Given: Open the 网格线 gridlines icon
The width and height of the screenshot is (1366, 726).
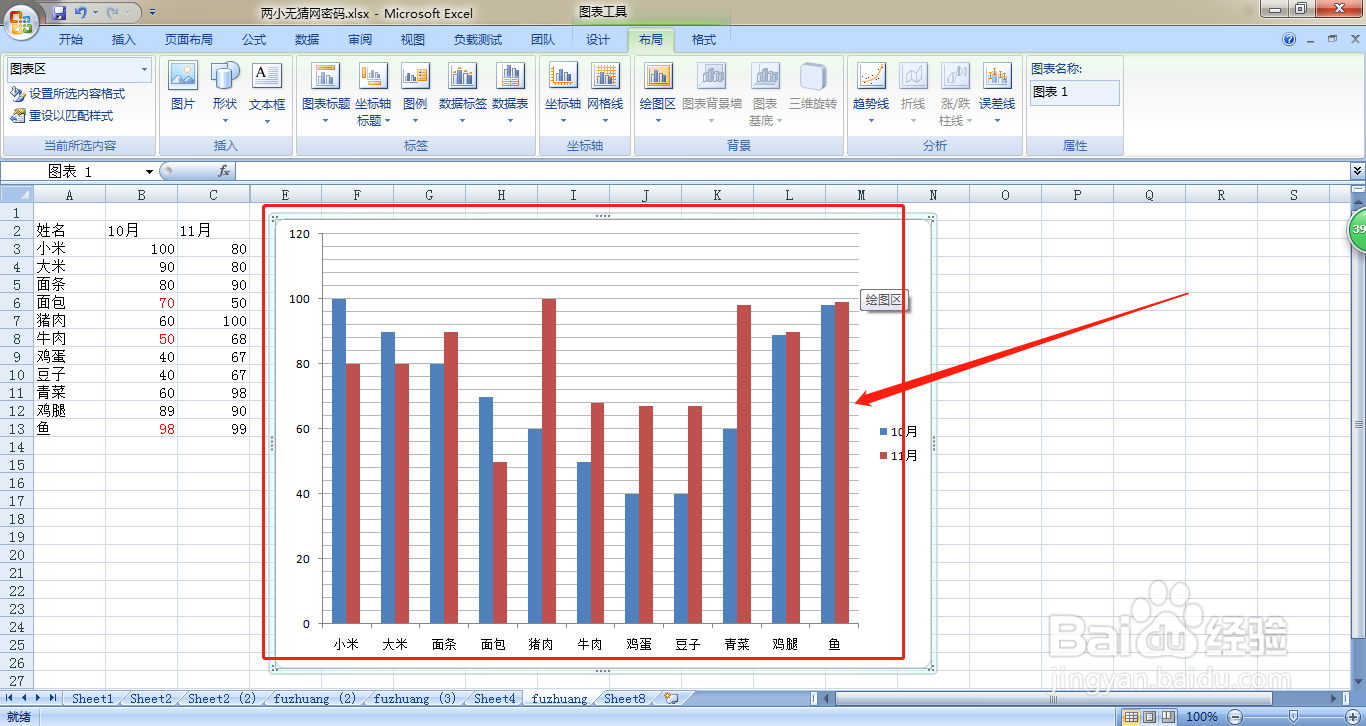Looking at the screenshot, I should 605,94.
